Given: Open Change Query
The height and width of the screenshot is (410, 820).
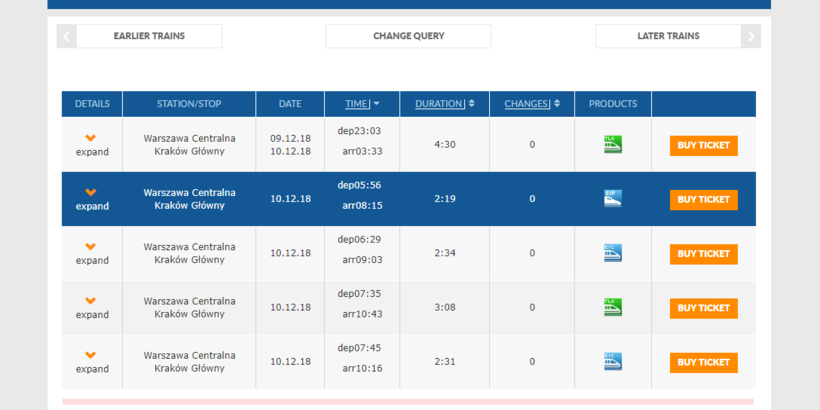Looking at the screenshot, I should tap(408, 37).
